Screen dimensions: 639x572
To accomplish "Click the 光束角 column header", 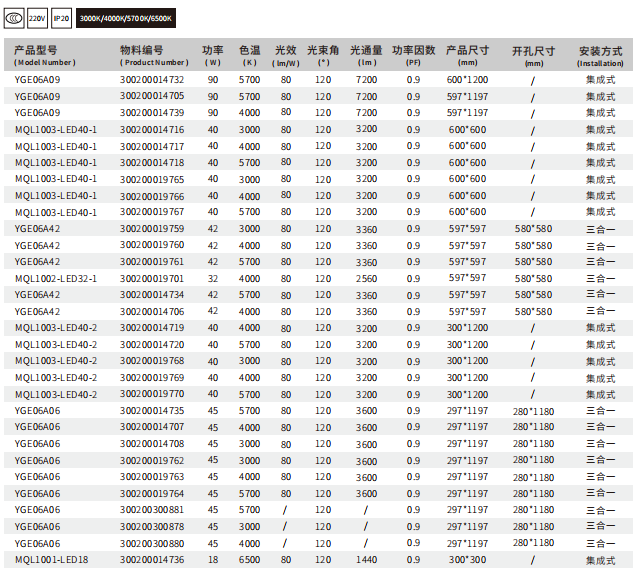I will pos(323,55).
